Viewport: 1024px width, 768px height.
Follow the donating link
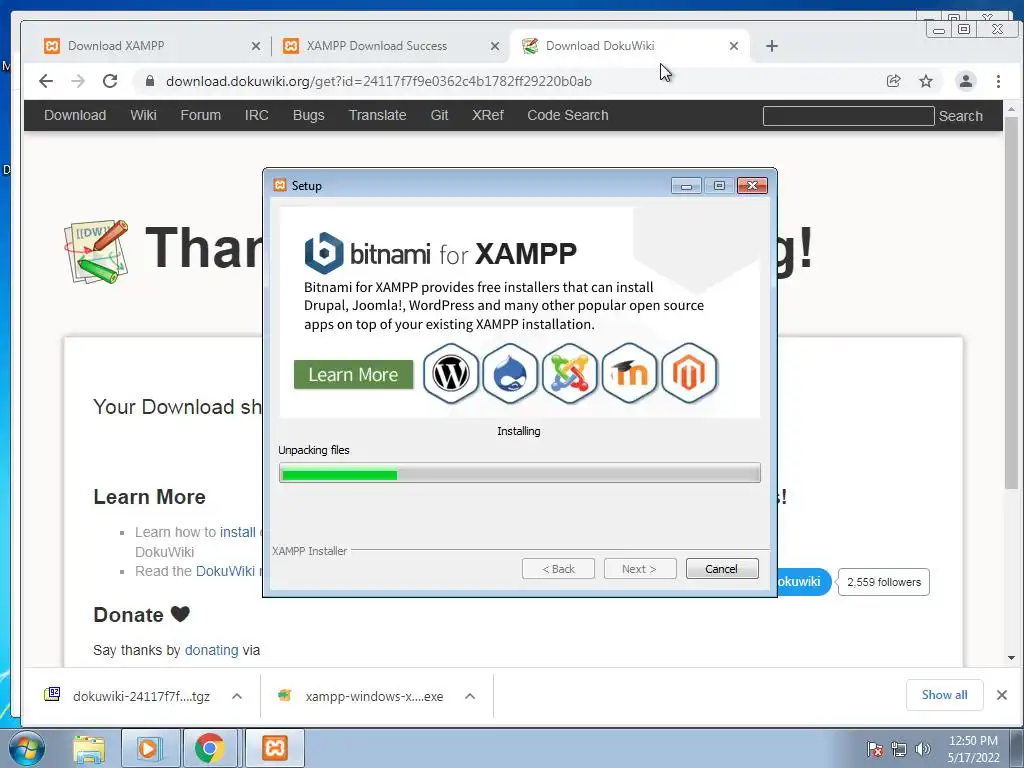(x=212, y=650)
